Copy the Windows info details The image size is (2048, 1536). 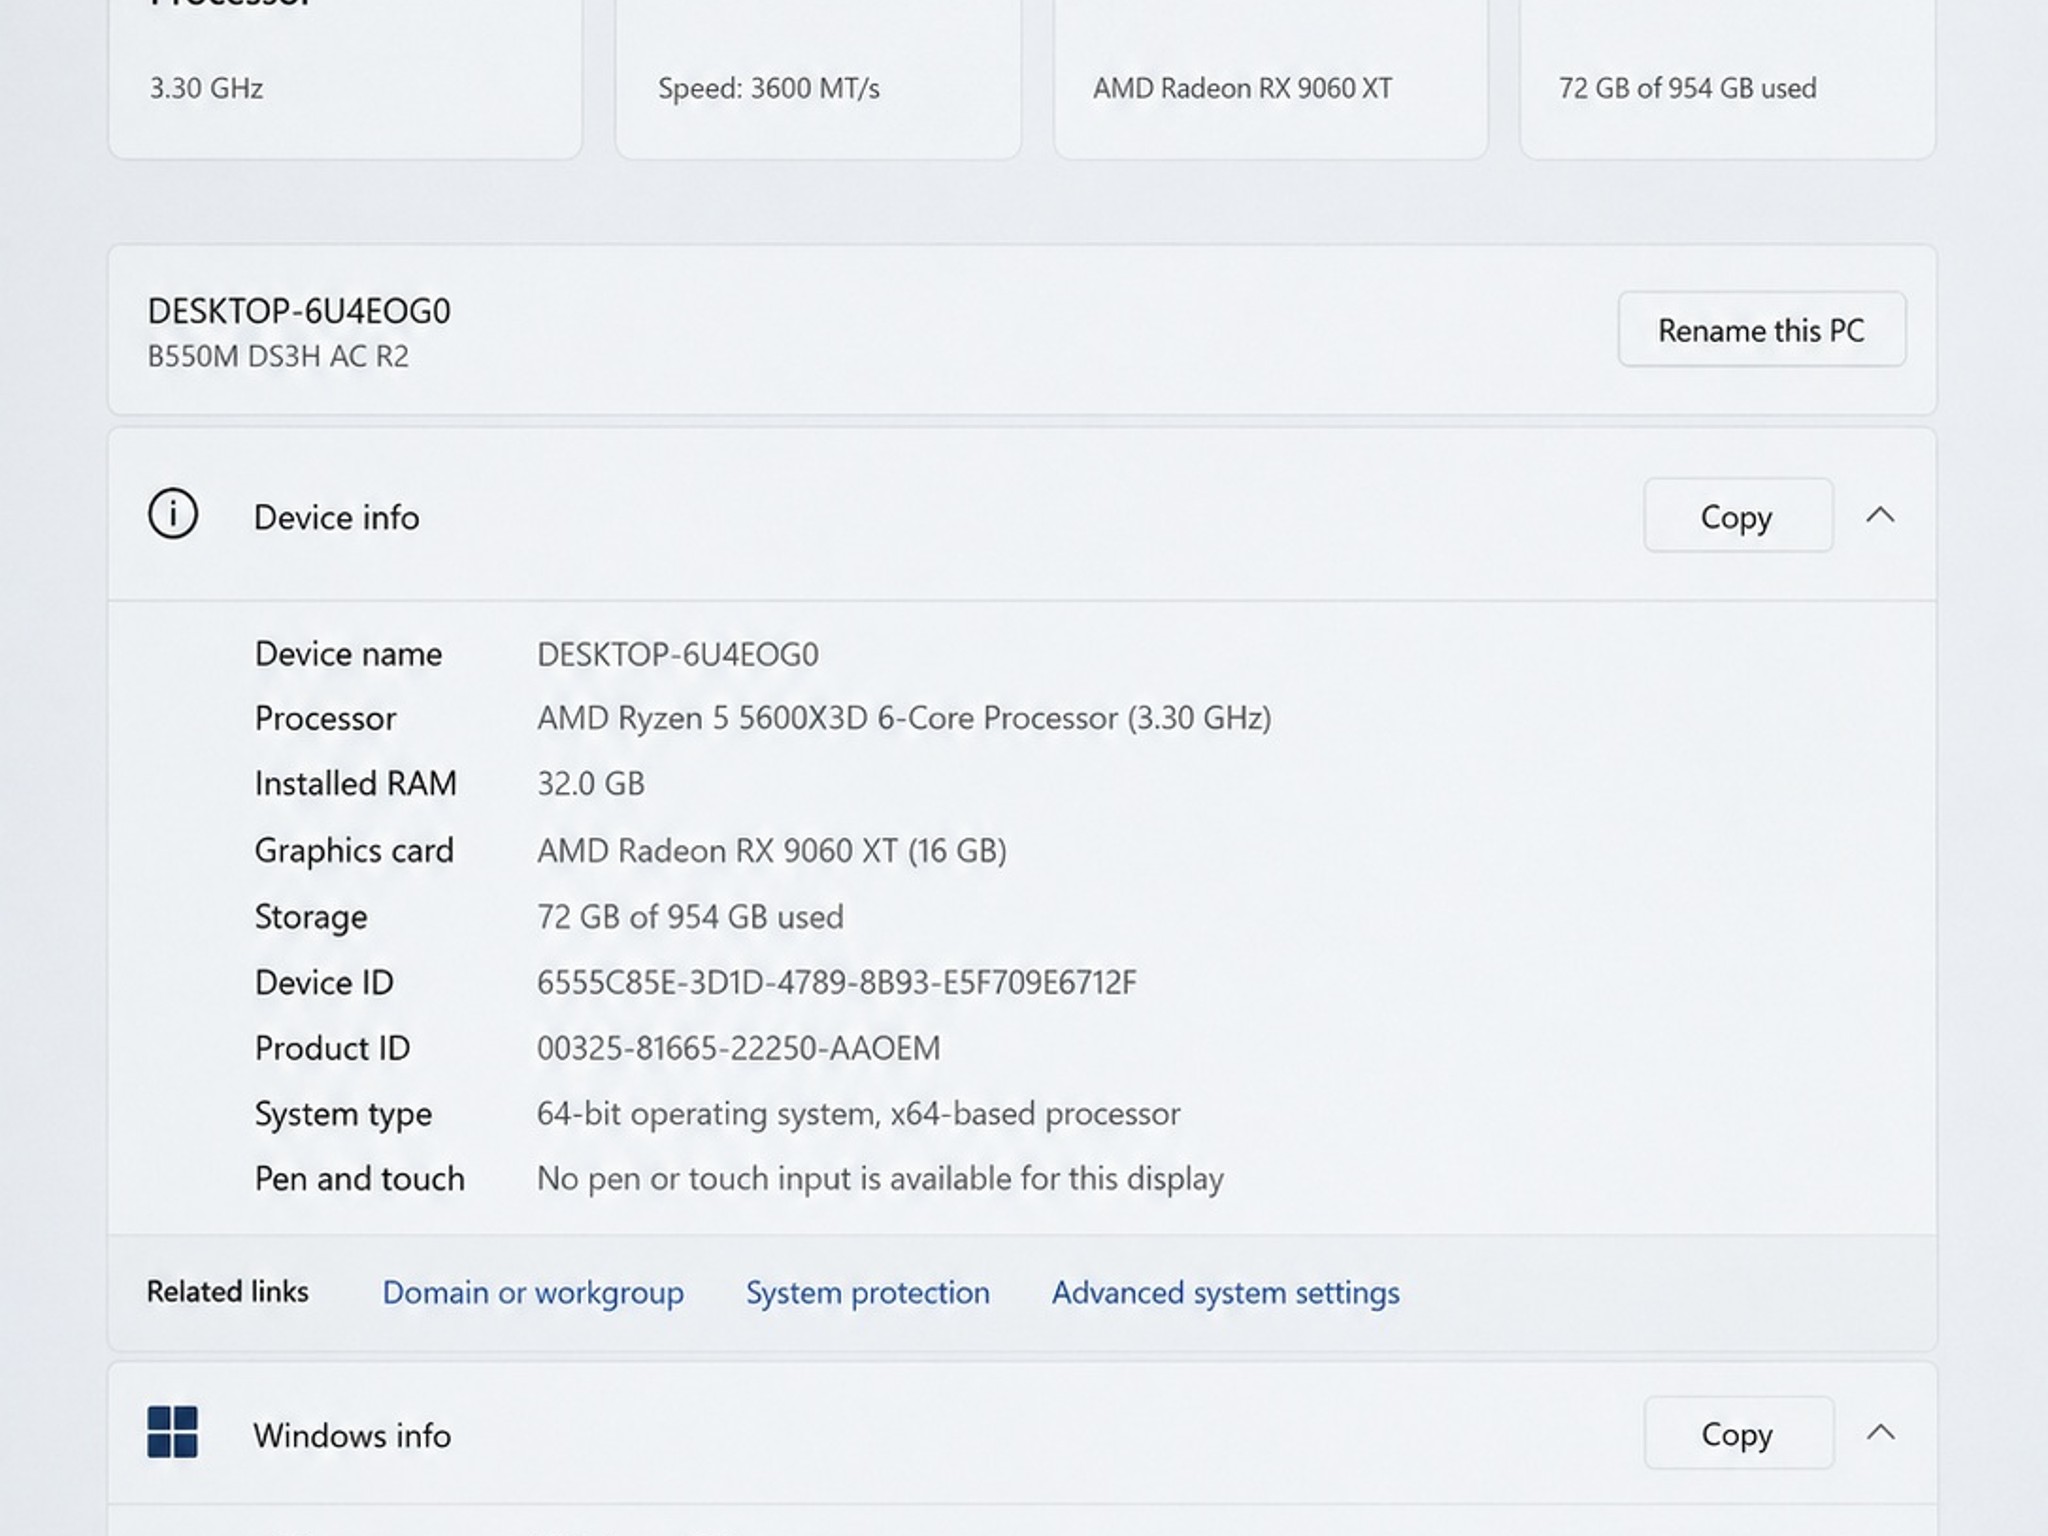[x=1738, y=1433]
